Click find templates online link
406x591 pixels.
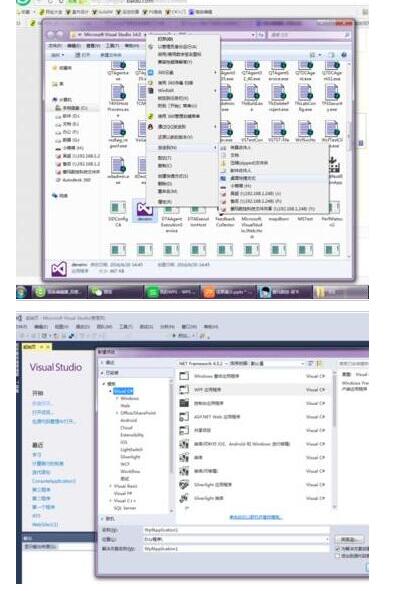[256, 517]
